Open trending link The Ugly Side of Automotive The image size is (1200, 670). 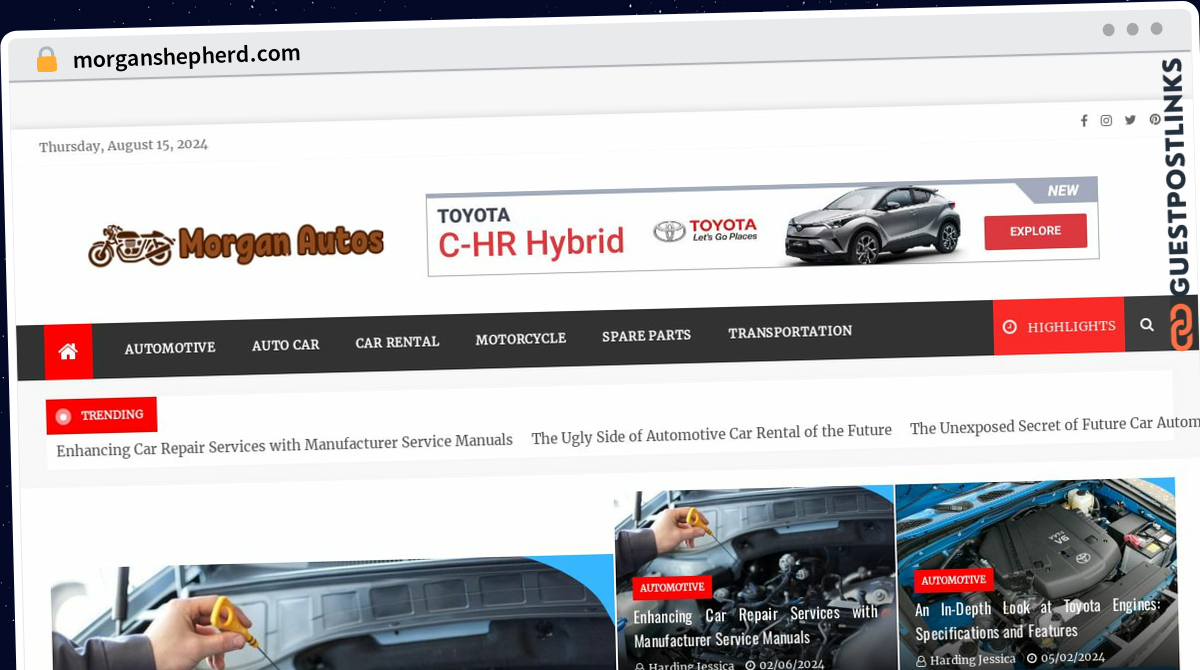point(711,434)
